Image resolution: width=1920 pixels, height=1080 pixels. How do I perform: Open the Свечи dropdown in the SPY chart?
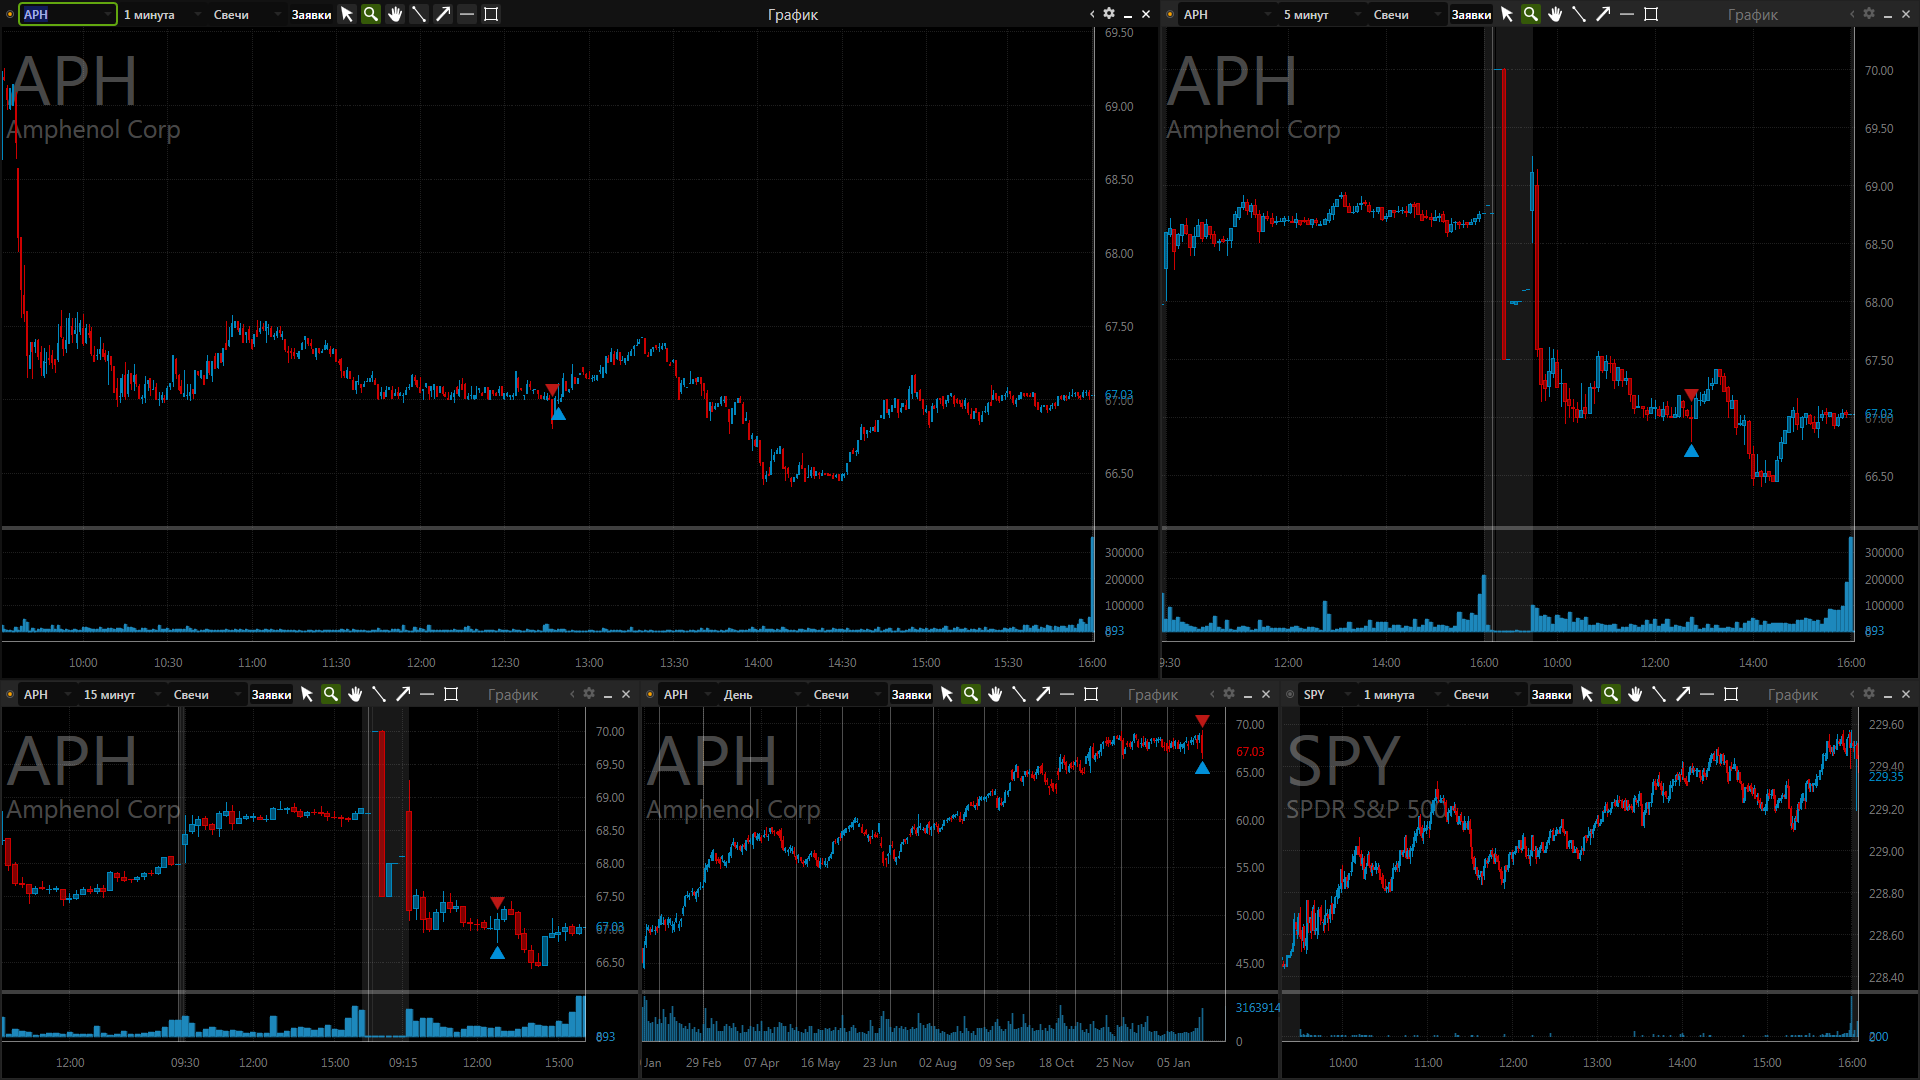tap(1486, 694)
